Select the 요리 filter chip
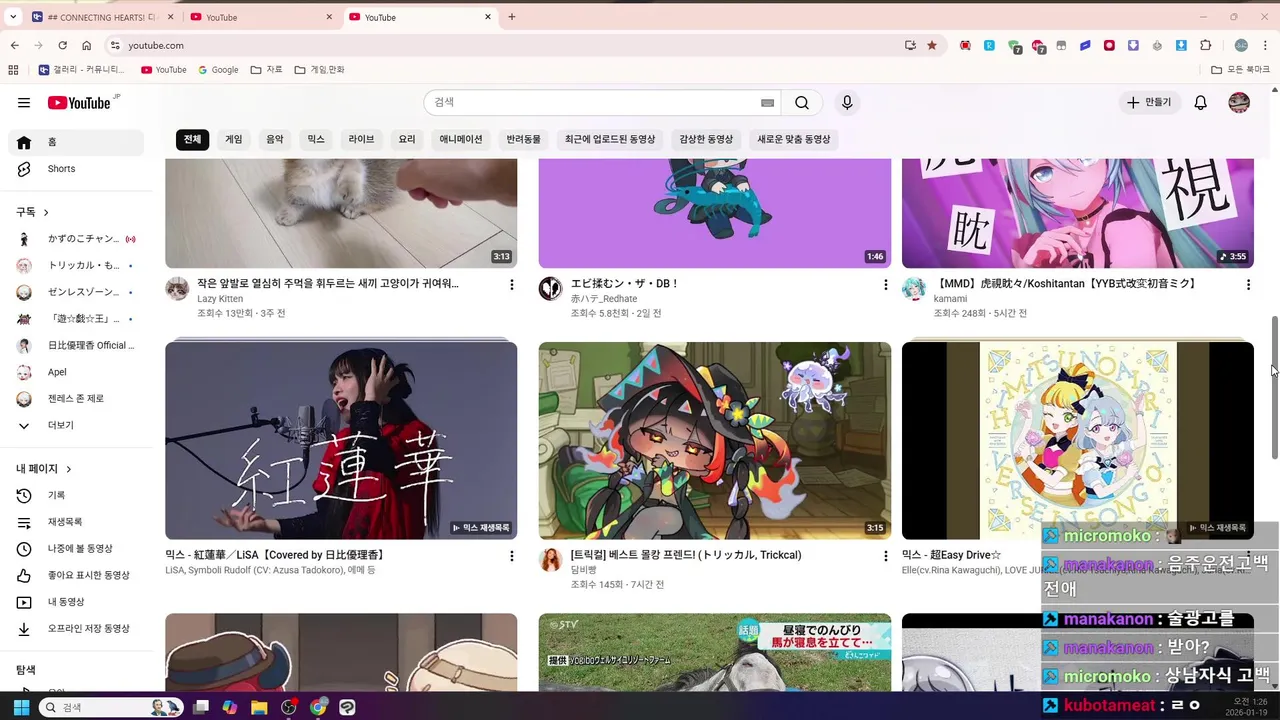This screenshot has width=1280, height=720. tap(407, 140)
